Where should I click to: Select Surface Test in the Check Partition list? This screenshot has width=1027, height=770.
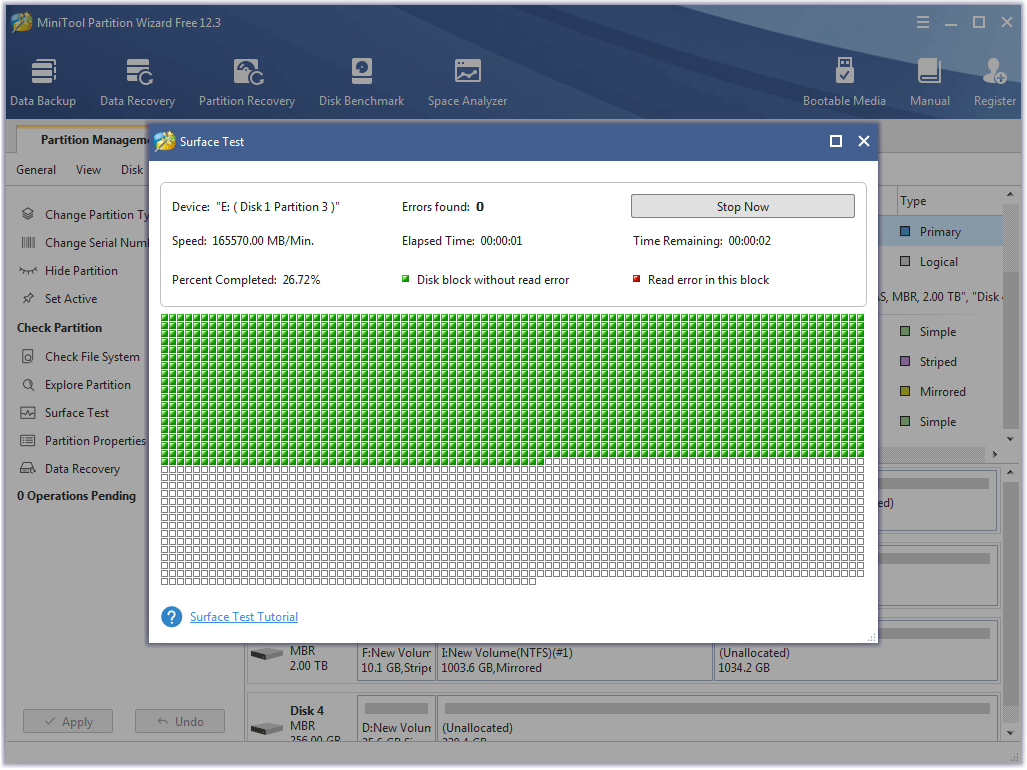[x=77, y=413]
